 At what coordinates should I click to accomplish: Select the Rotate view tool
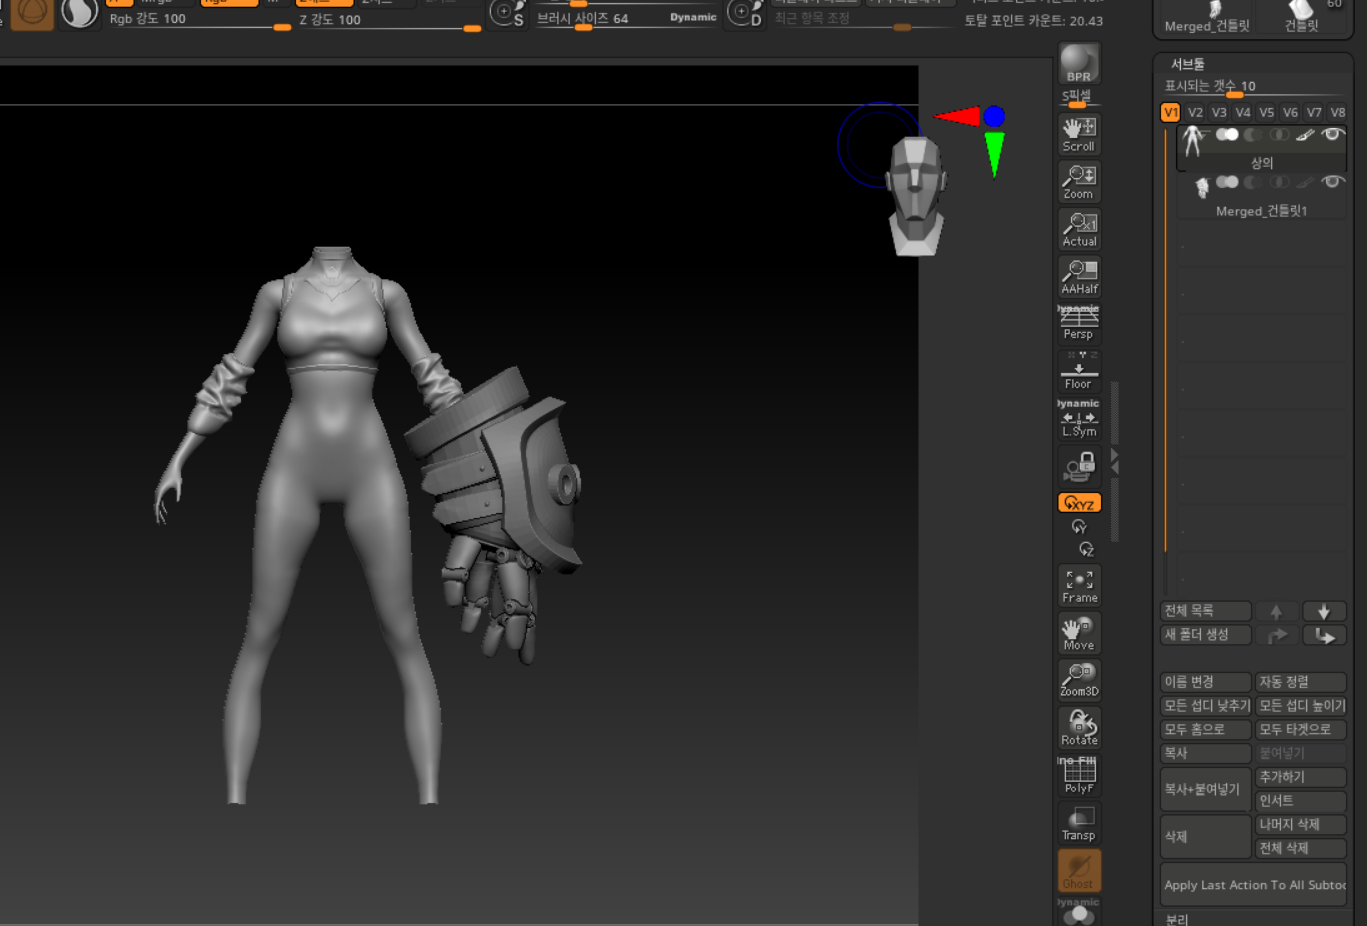pos(1079,728)
